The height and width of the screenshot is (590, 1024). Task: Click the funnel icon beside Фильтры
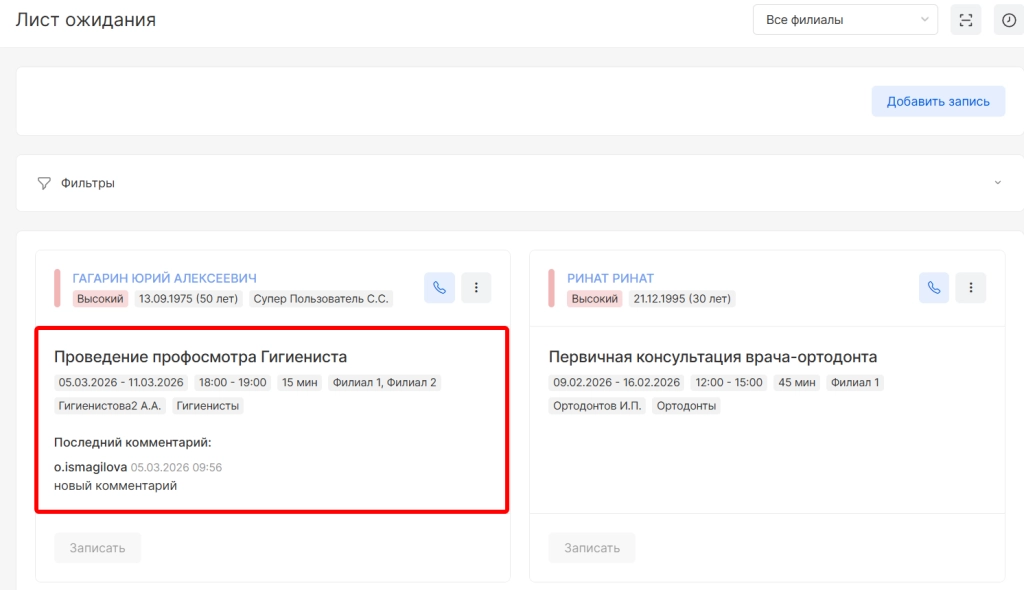(x=44, y=183)
